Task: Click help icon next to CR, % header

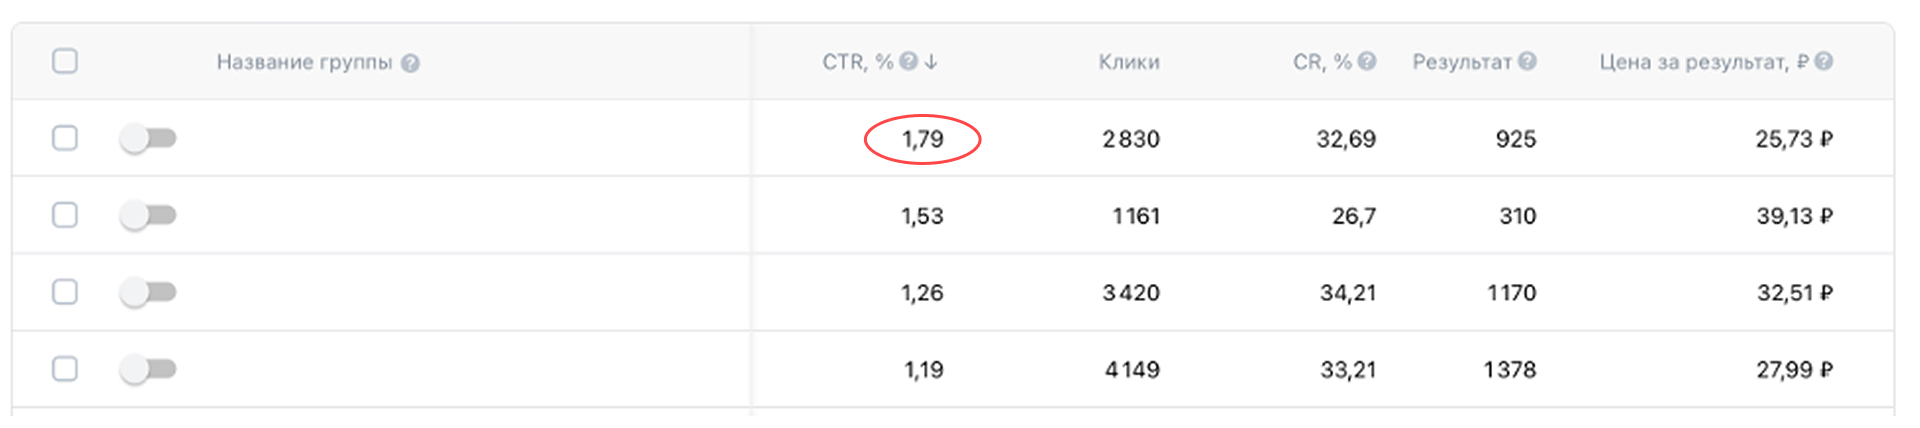Action: point(1367,61)
